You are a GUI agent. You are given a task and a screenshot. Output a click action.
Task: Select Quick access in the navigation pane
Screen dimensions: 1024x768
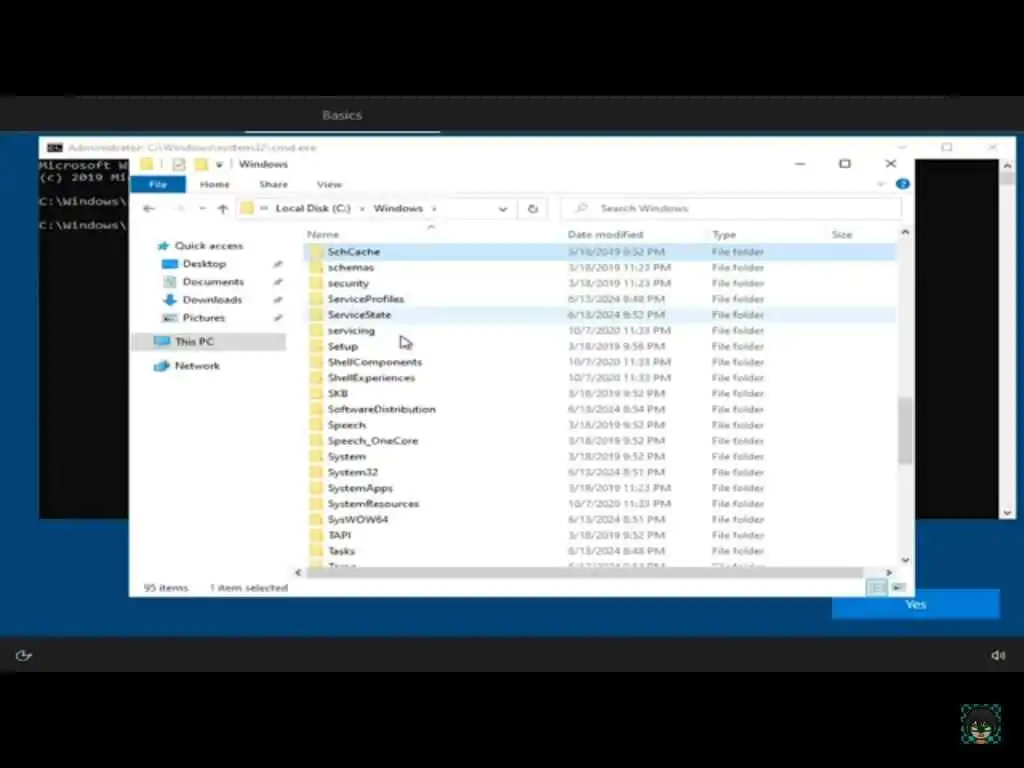click(x=208, y=246)
